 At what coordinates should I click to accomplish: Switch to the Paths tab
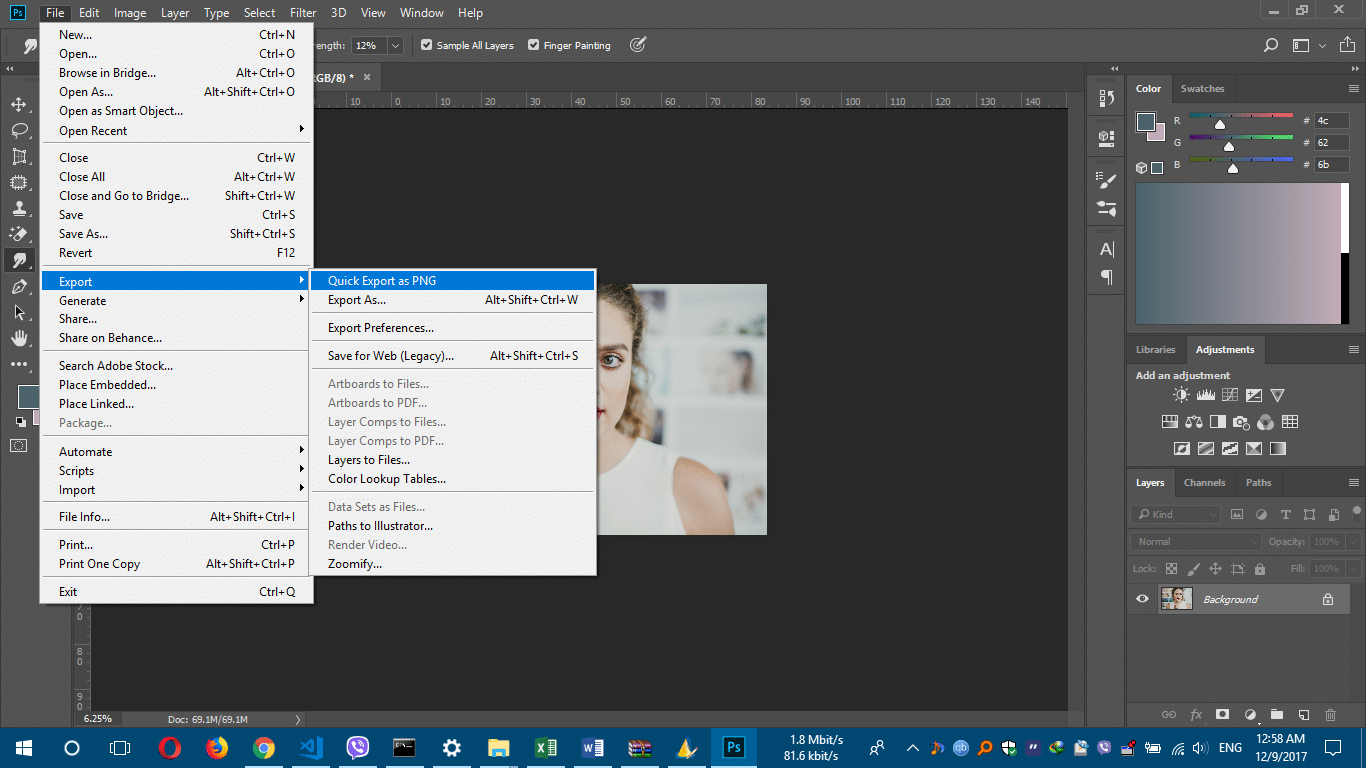1258,482
